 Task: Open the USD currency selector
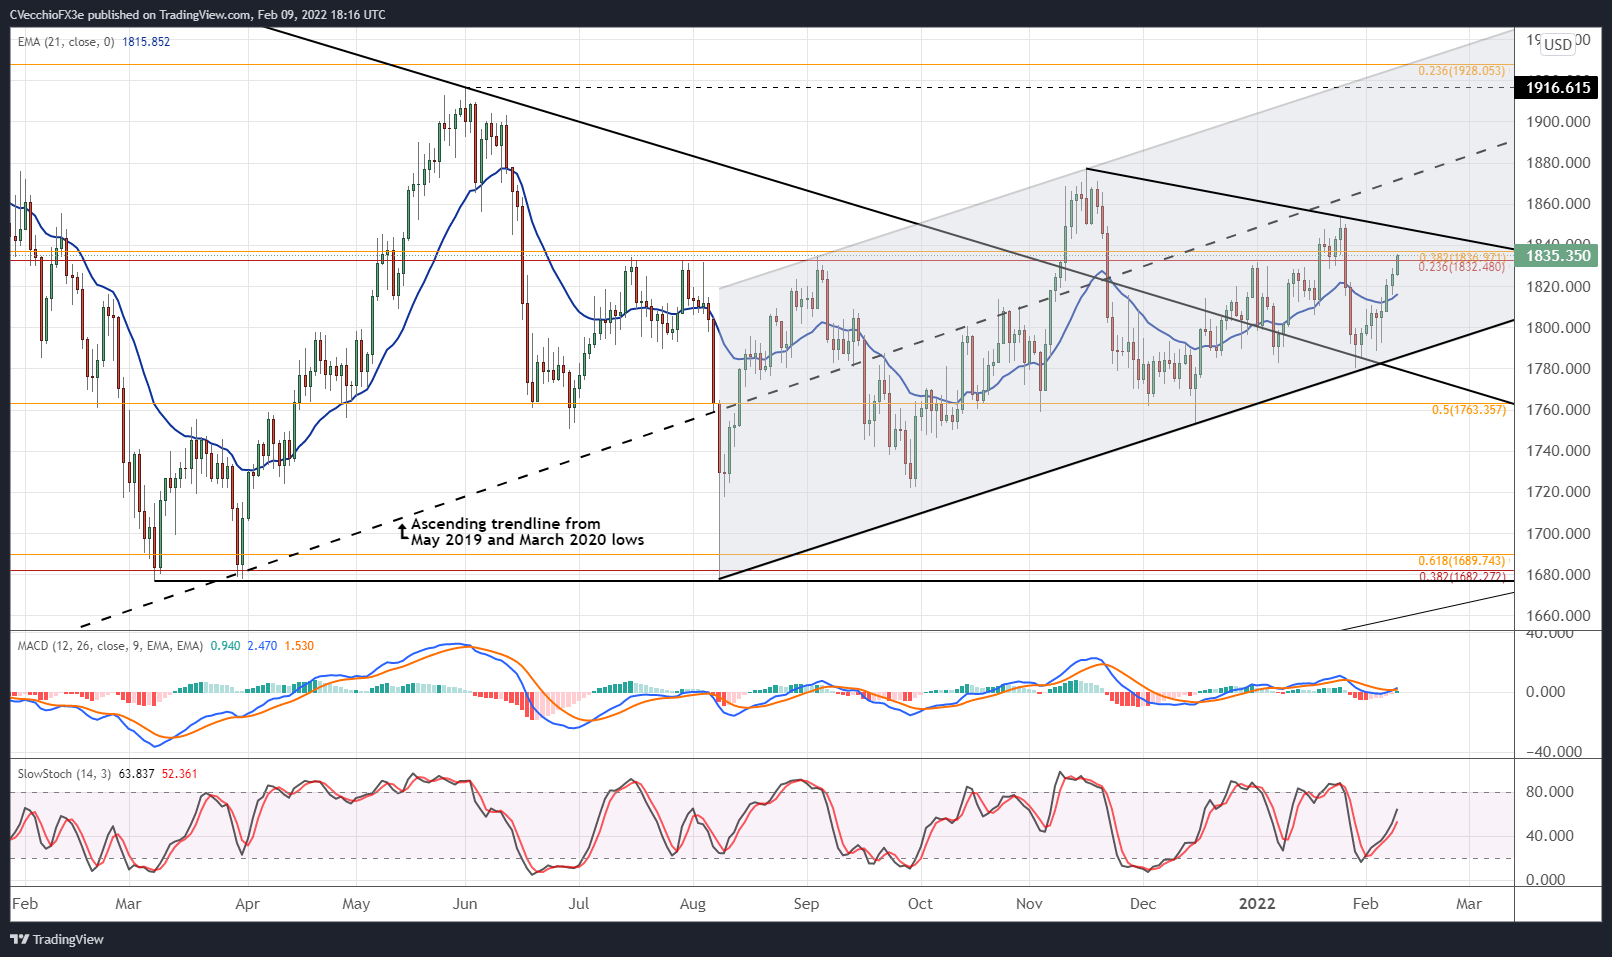tap(1558, 44)
